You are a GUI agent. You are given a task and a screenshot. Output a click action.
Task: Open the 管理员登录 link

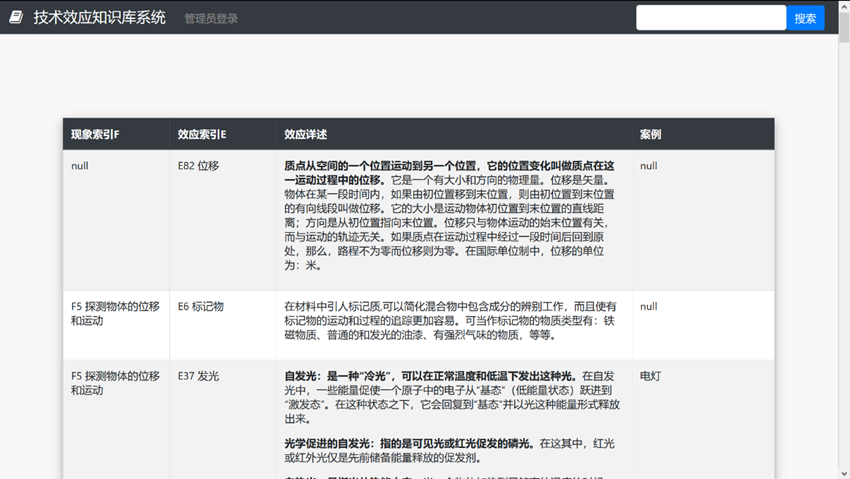211,18
